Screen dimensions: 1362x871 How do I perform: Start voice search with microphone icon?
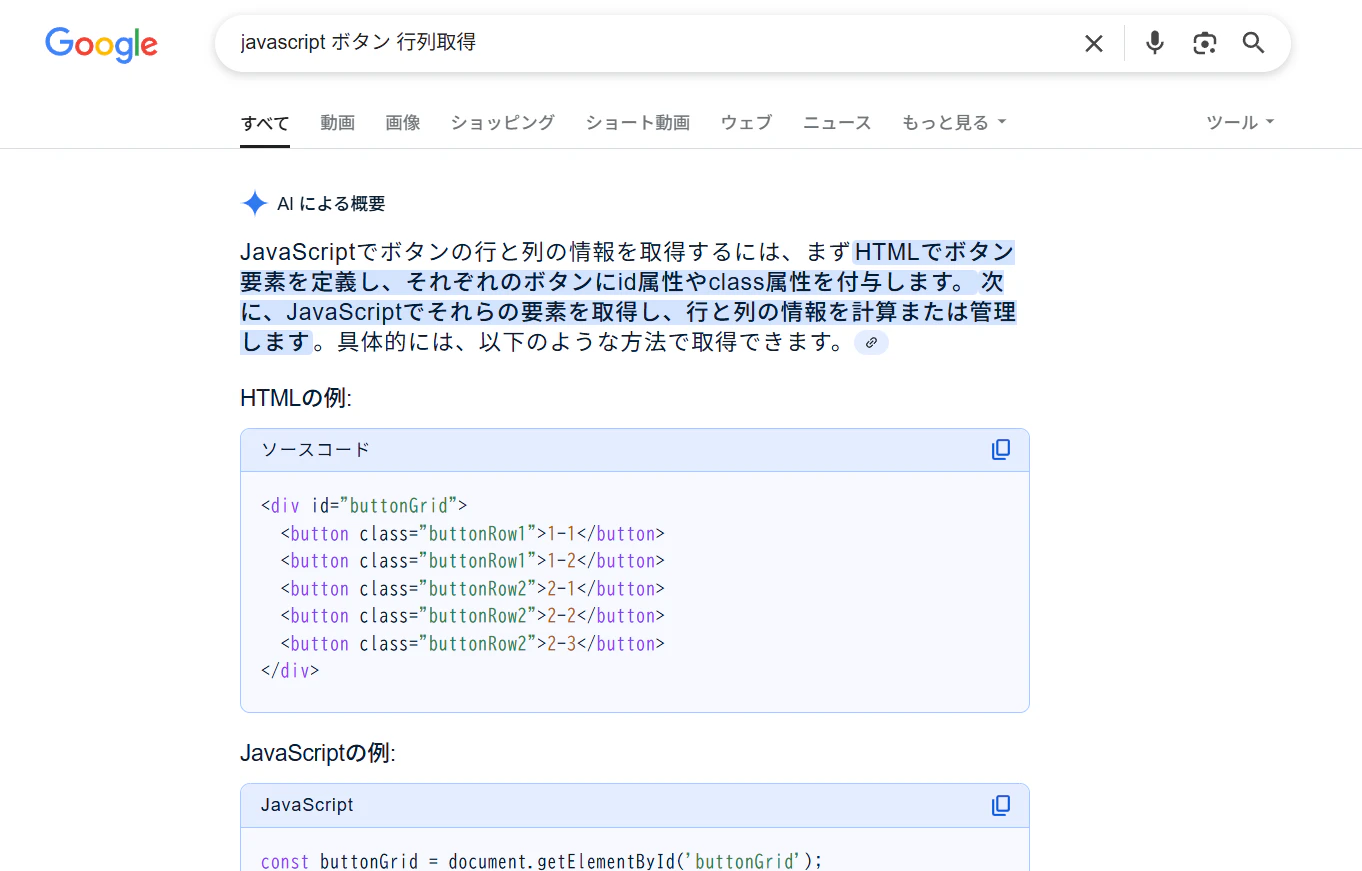[1155, 43]
